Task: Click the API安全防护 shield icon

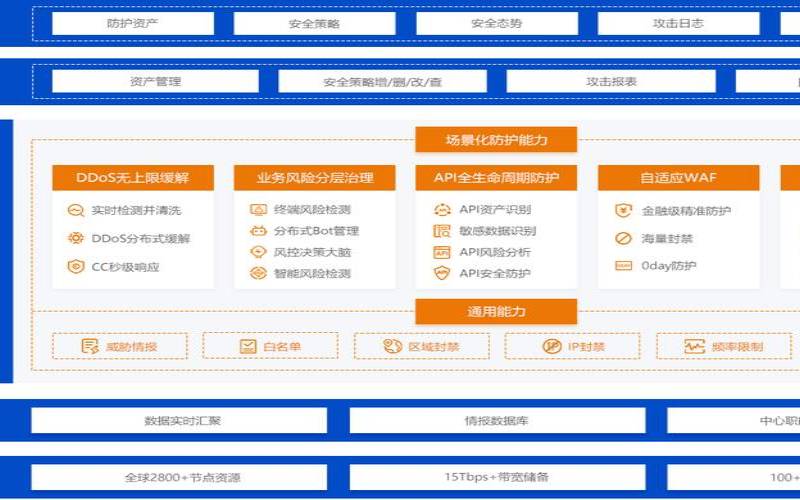Action: pos(442,273)
